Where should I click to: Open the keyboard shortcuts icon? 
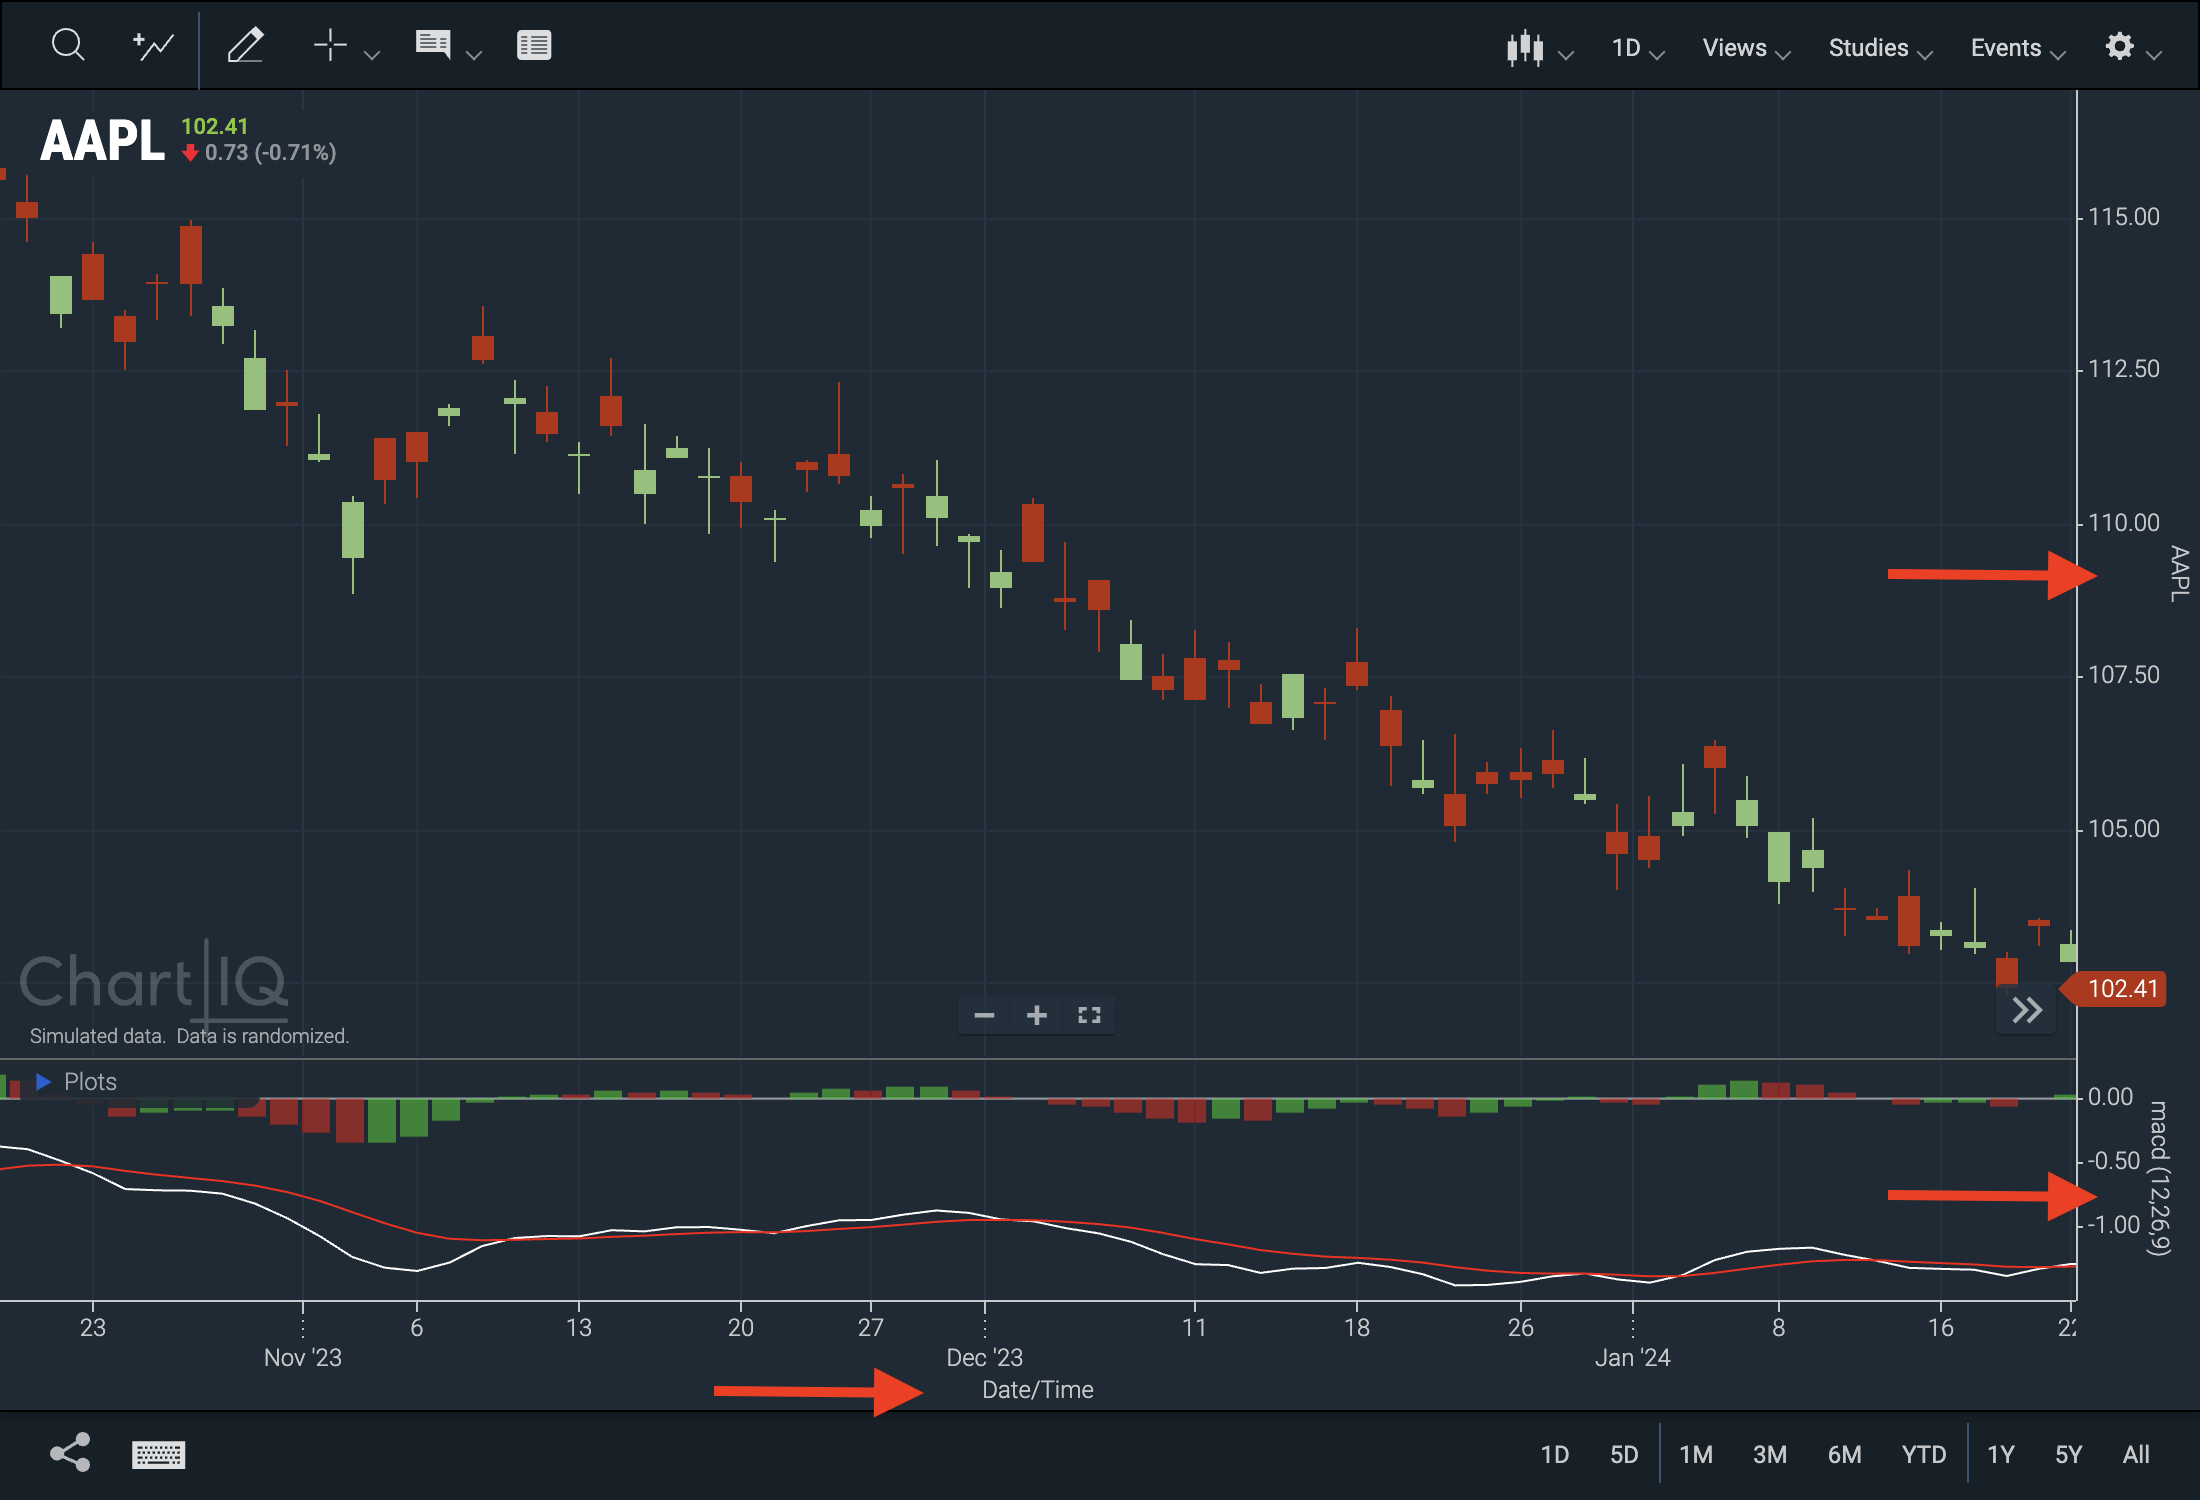(158, 1455)
